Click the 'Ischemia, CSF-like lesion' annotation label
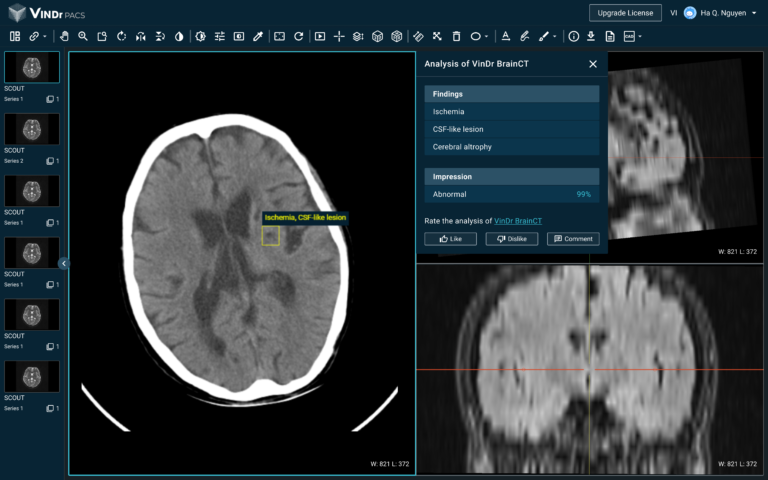 click(305, 217)
